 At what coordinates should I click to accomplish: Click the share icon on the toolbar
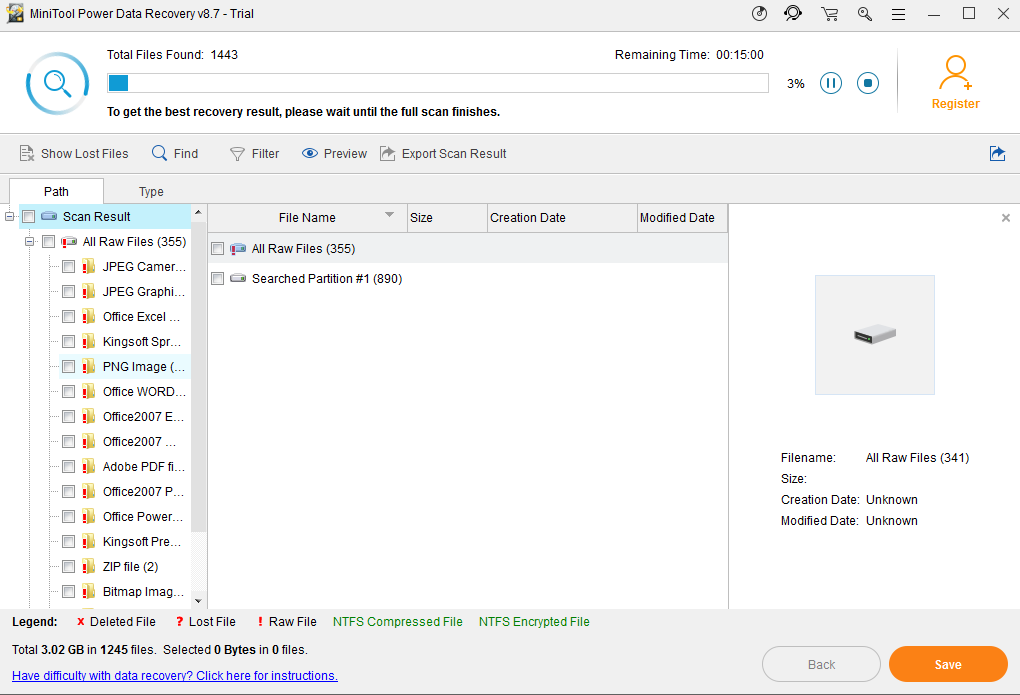(997, 154)
